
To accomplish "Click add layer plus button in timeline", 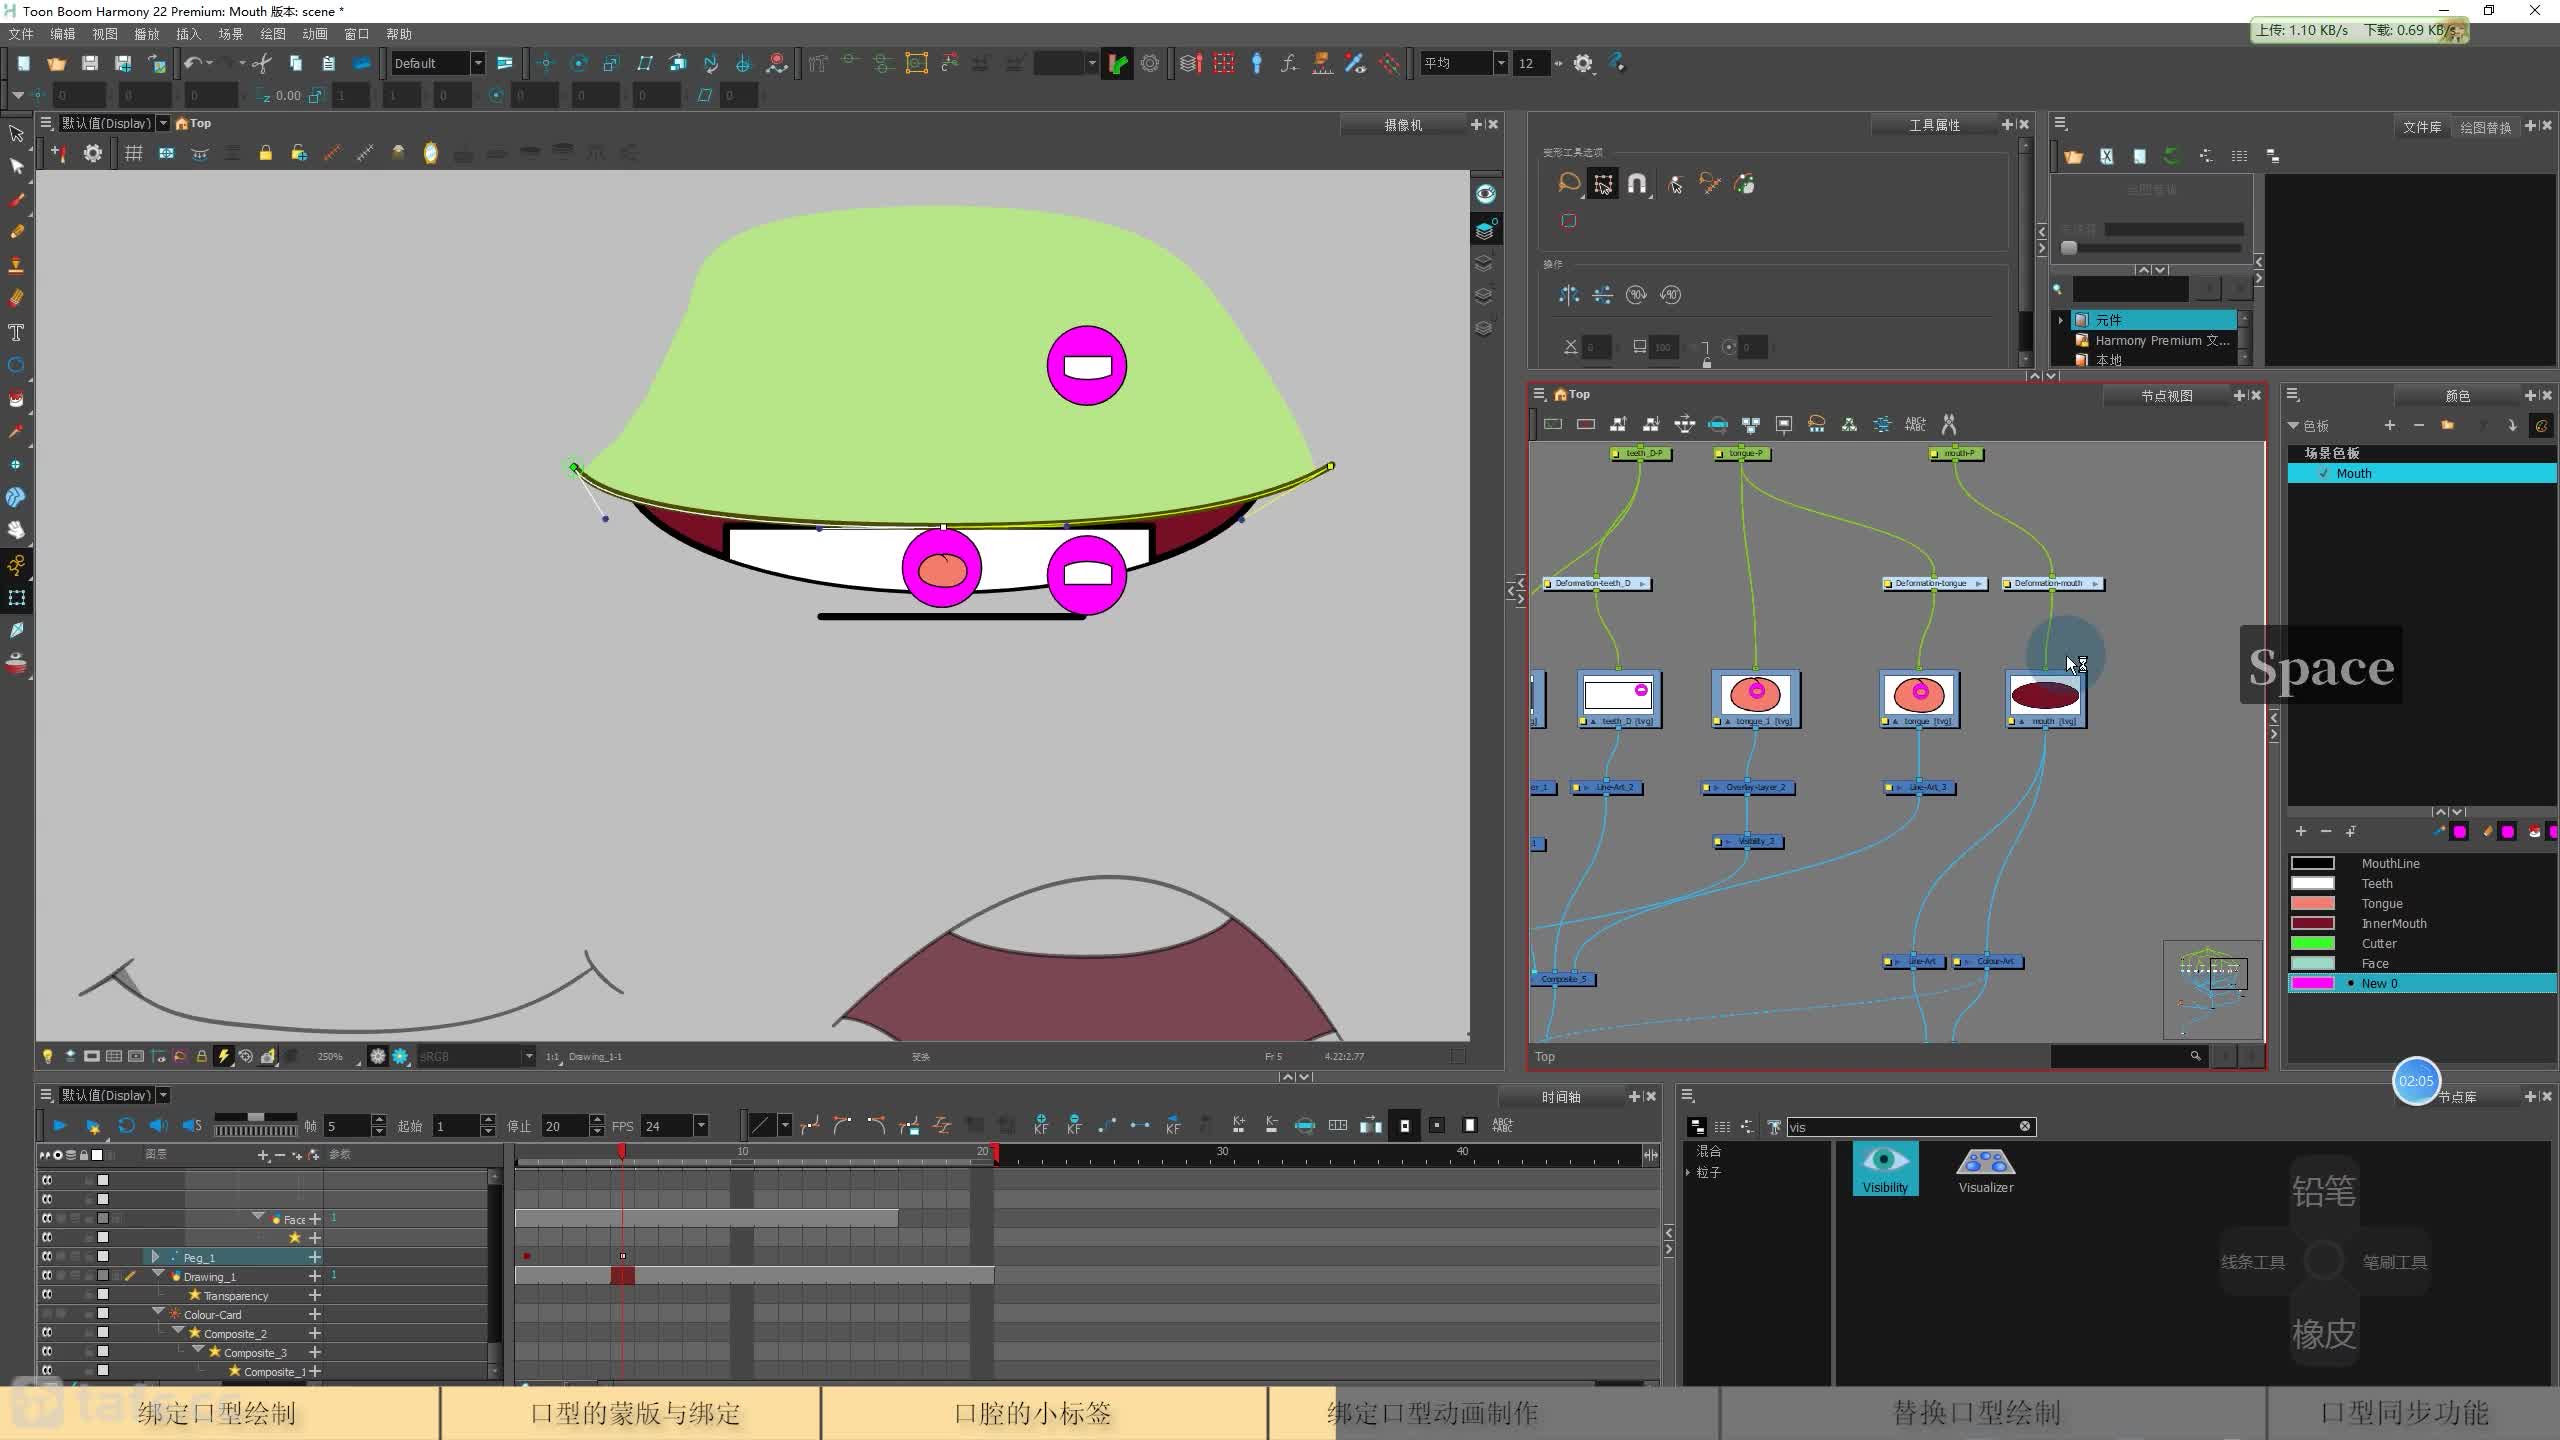I will click(263, 1155).
